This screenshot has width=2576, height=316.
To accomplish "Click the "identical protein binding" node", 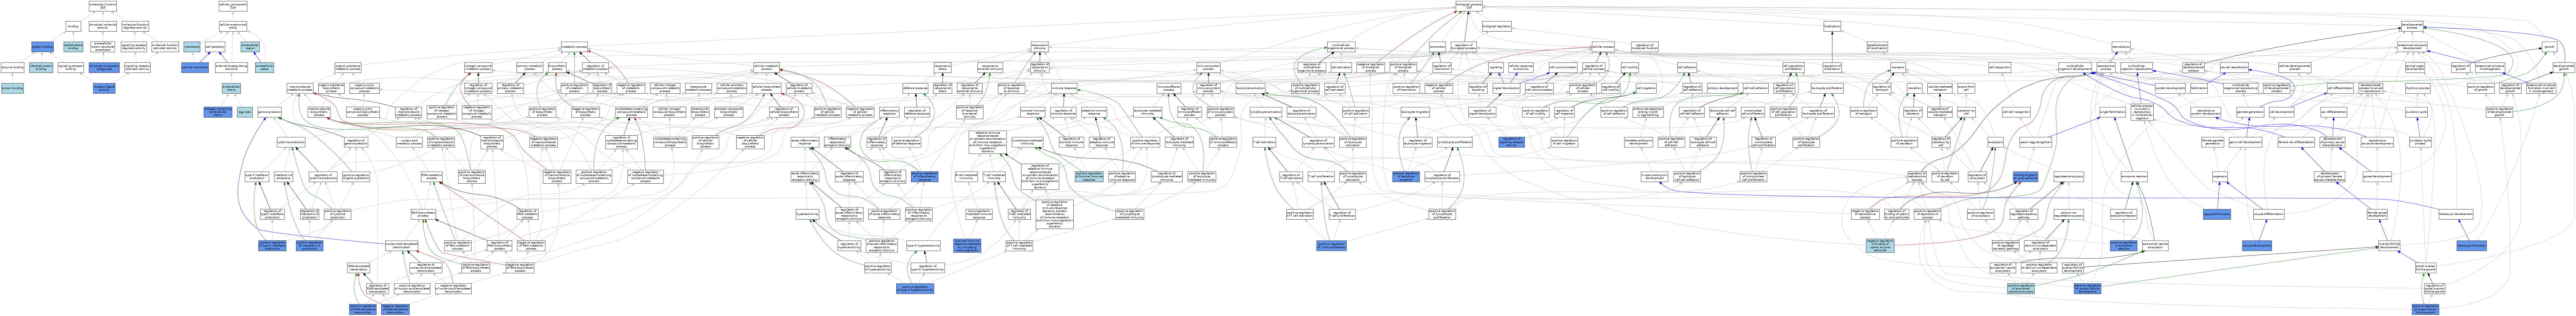I will click(41, 67).
